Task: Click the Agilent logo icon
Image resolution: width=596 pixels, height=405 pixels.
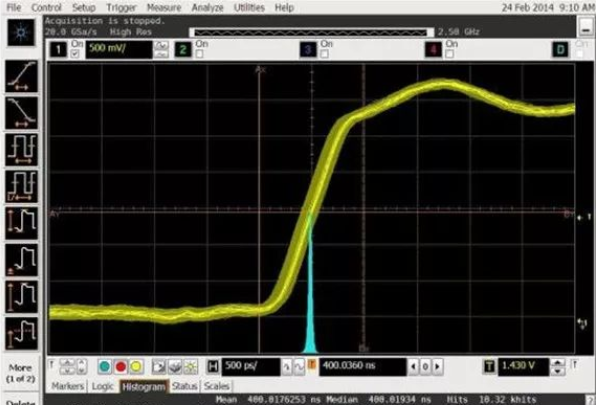Action: tap(21, 32)
